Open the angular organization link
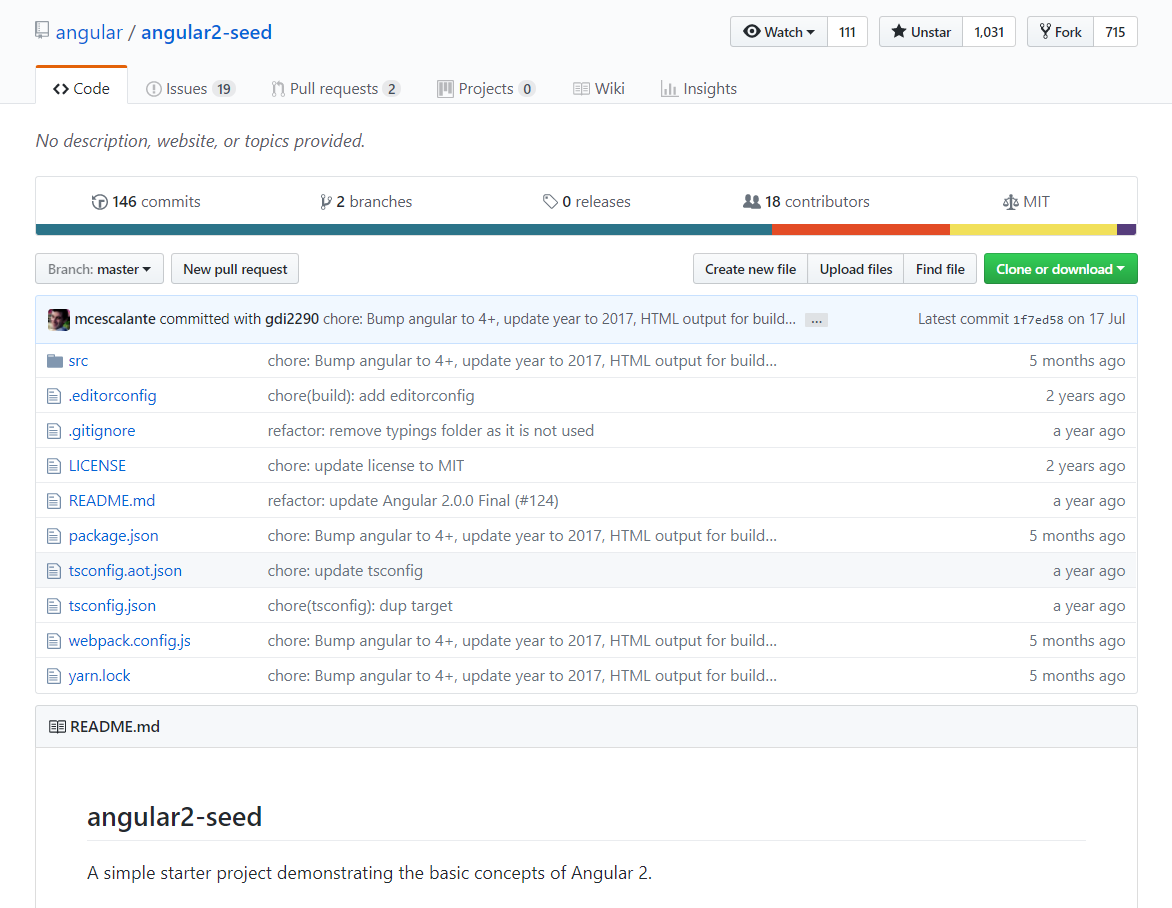1172x908 pixels. 89,32
